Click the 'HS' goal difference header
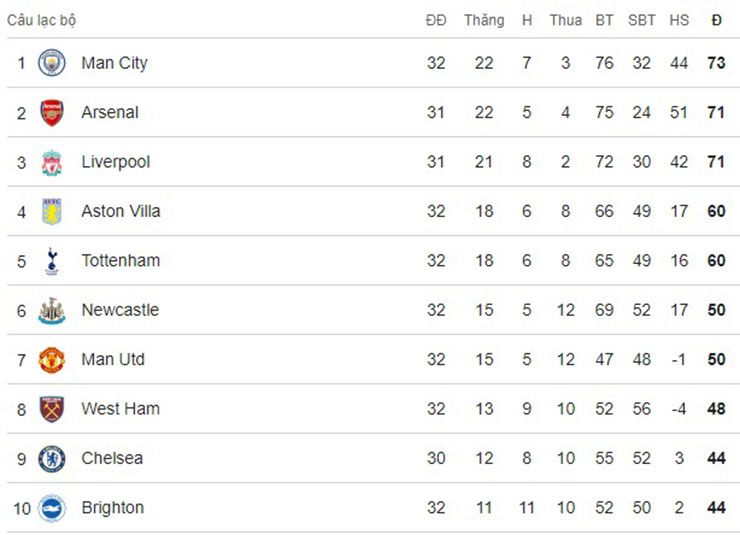740x535 pixels. [x=679, y=20]
